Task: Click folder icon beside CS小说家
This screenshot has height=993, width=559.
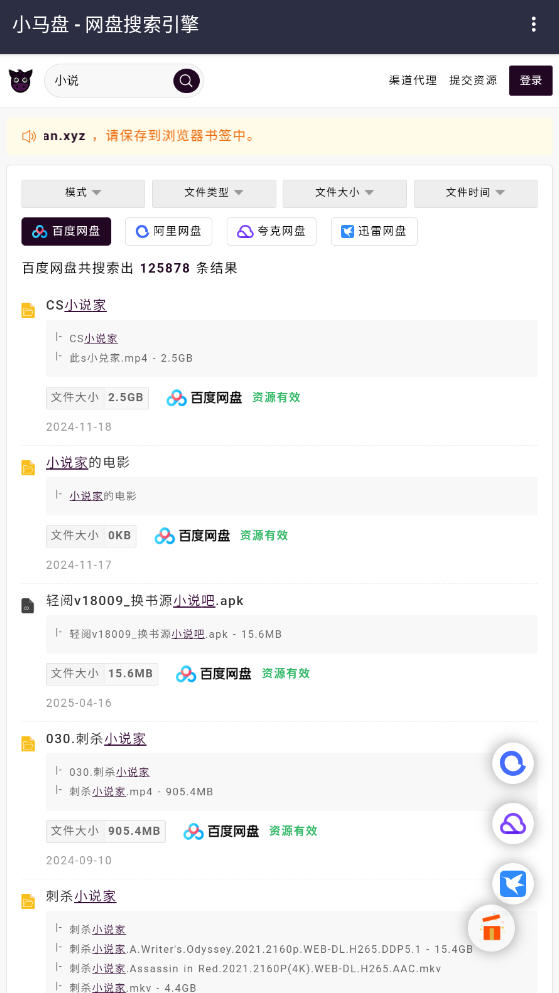Action: 28,310
